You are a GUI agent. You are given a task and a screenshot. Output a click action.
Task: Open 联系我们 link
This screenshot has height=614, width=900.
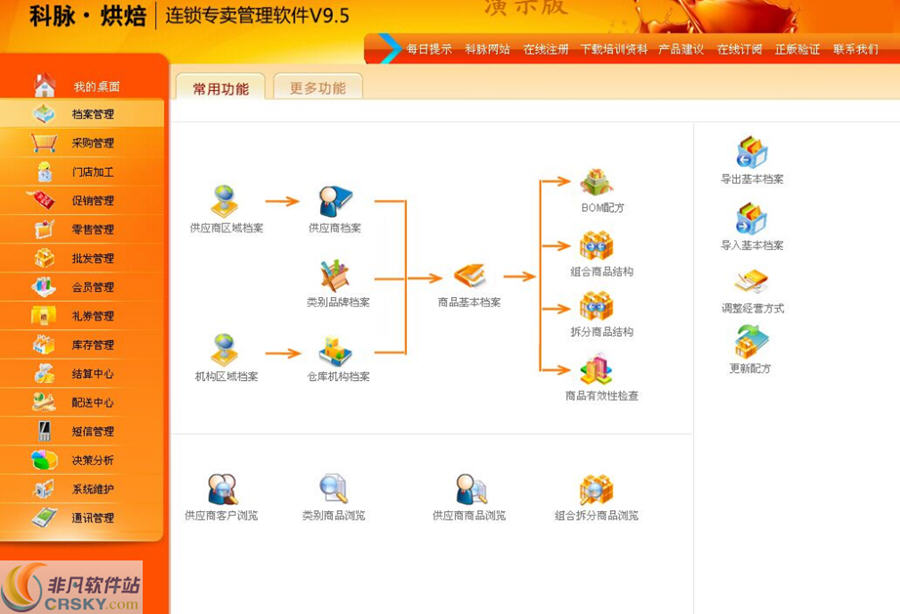(856, 49)
